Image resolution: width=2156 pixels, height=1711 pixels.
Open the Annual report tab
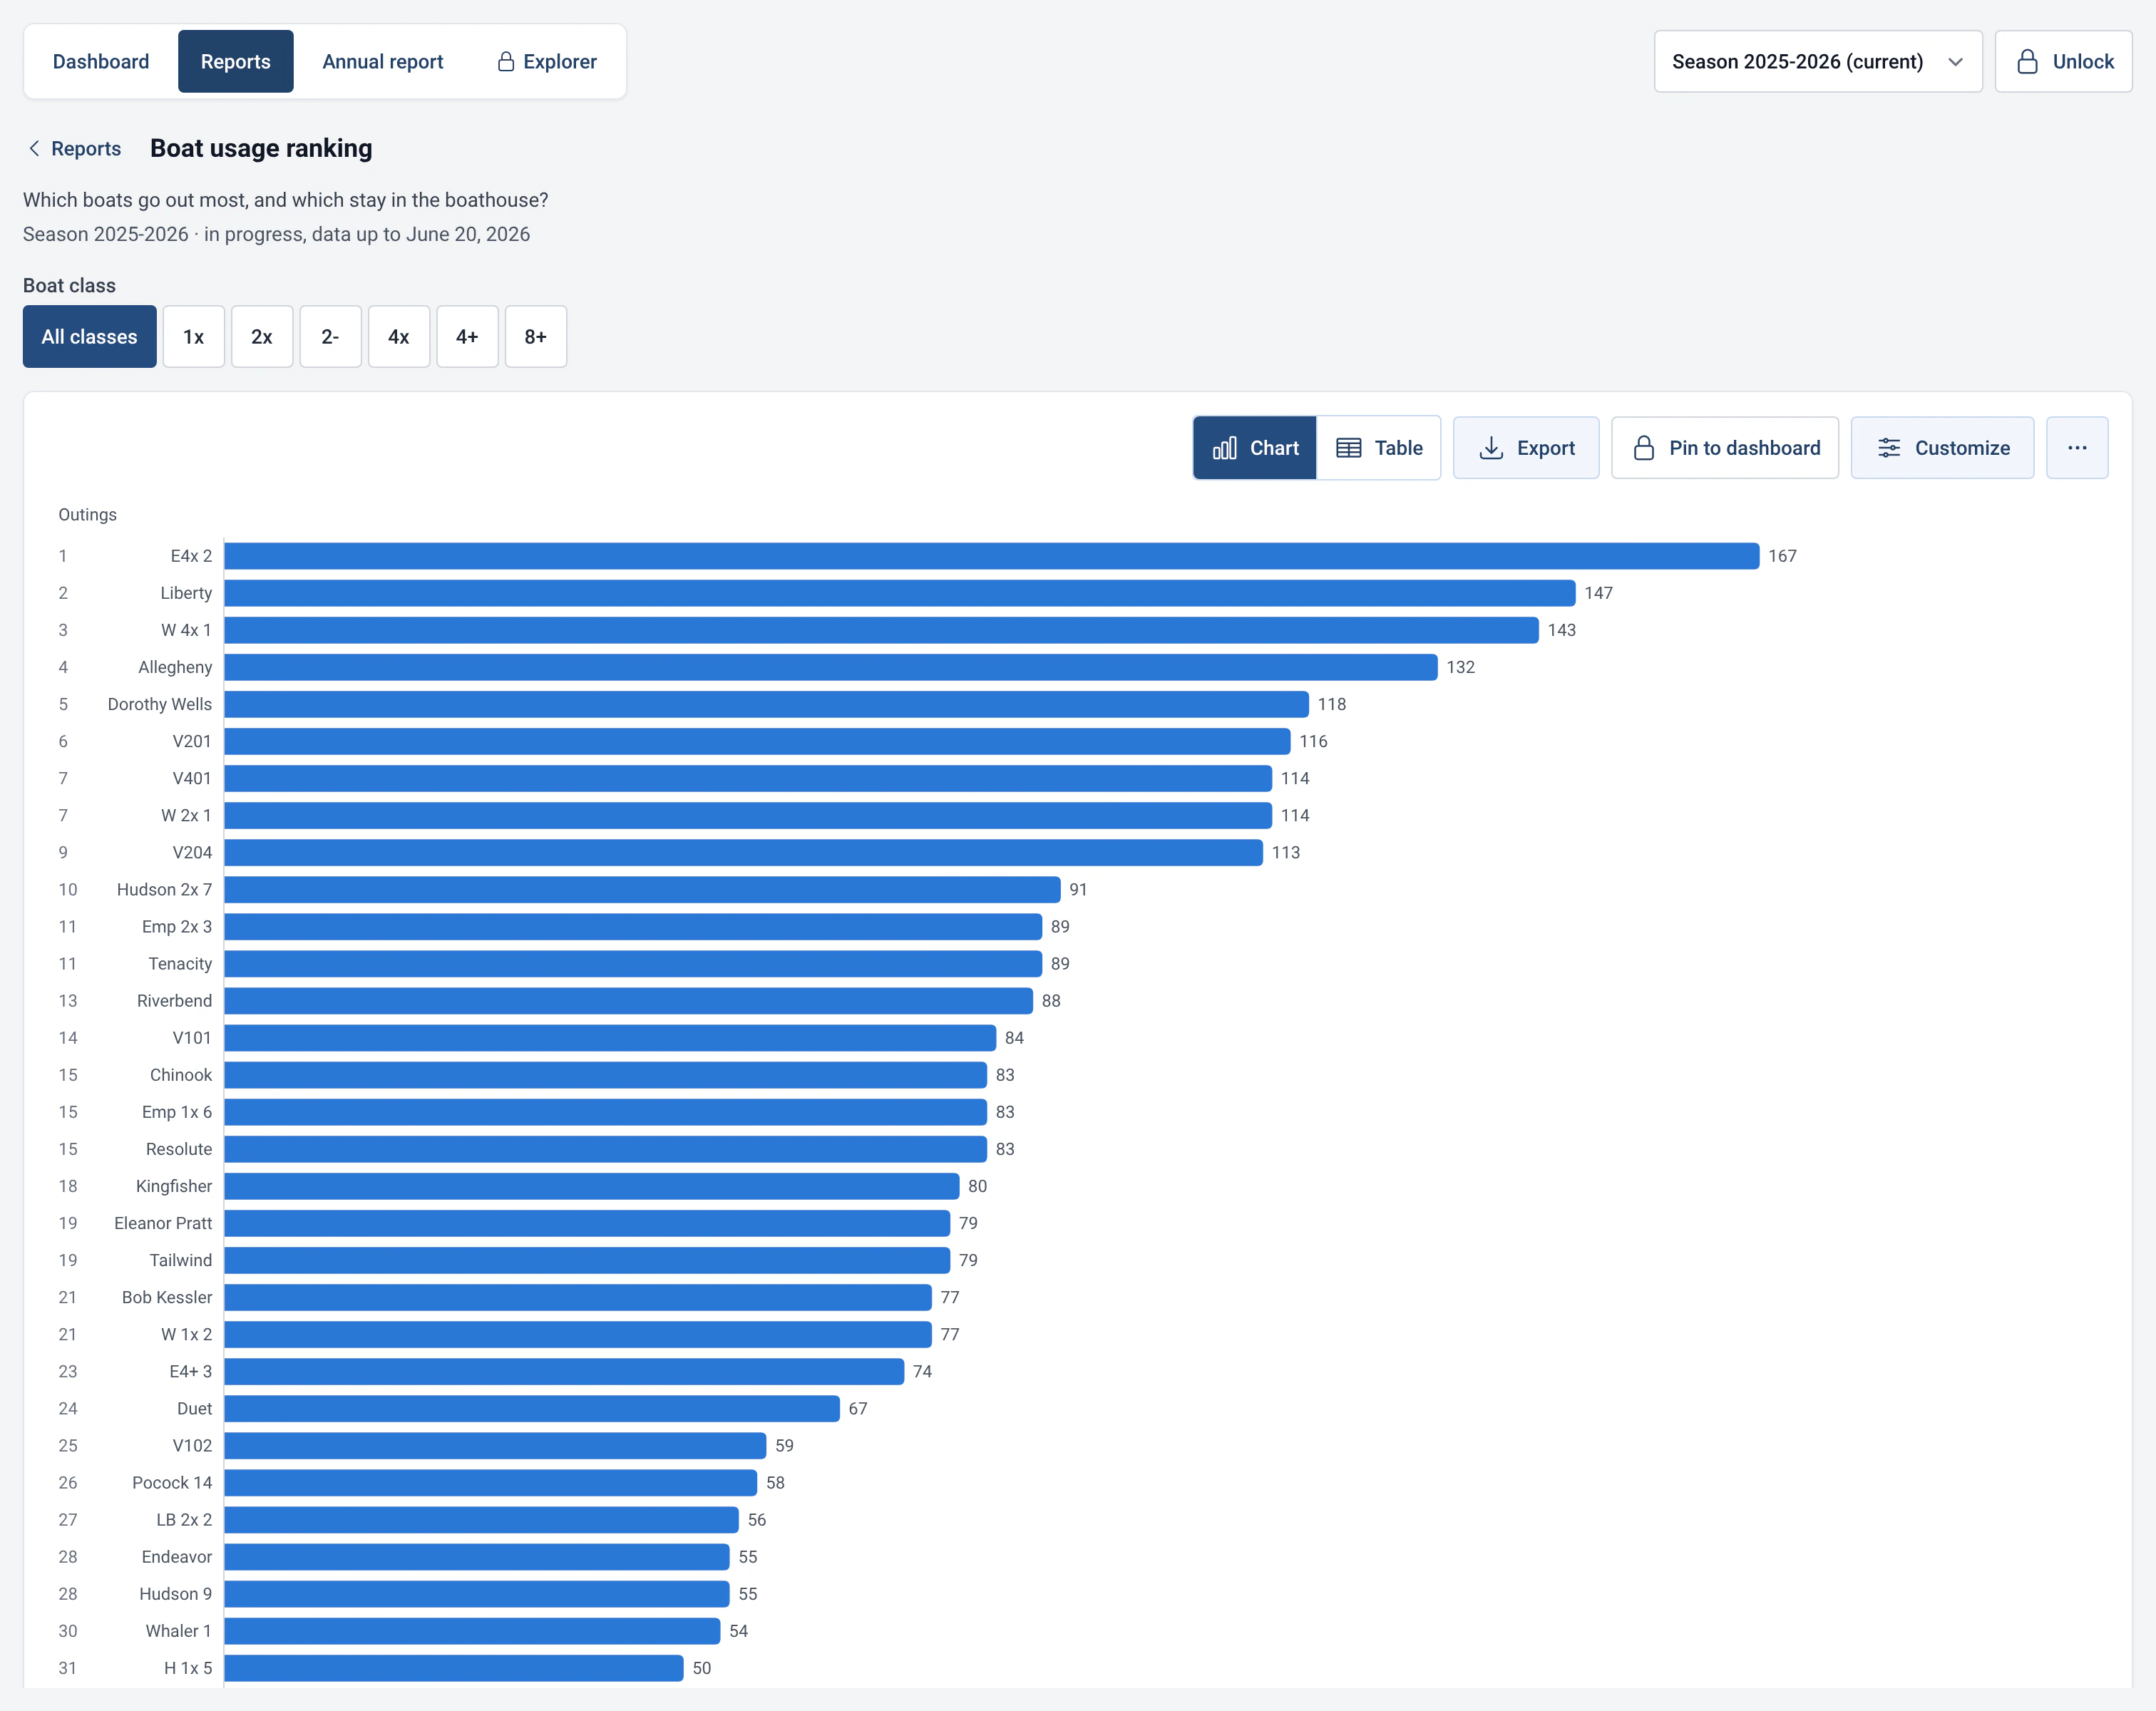tap(382, 61)
